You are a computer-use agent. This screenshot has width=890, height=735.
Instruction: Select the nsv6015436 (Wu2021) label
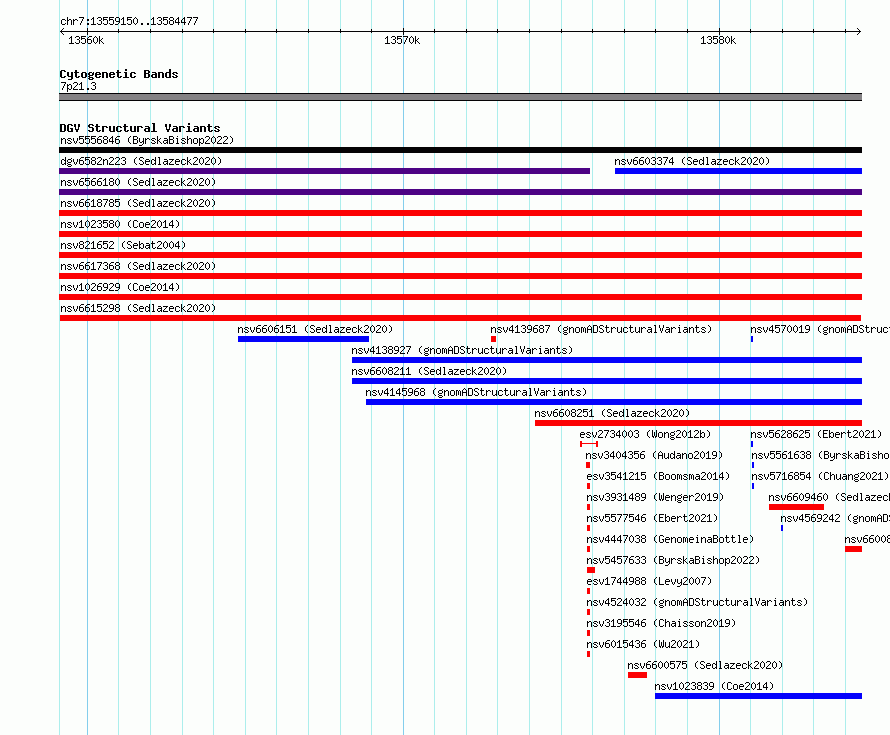[x=643, y=644]
